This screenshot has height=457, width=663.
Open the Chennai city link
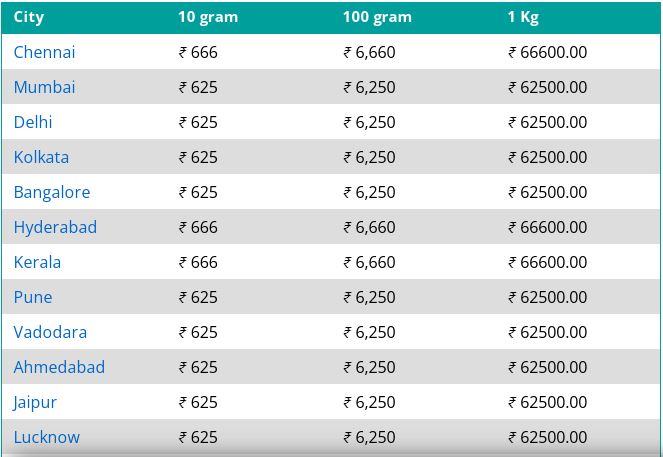(44, 52)
